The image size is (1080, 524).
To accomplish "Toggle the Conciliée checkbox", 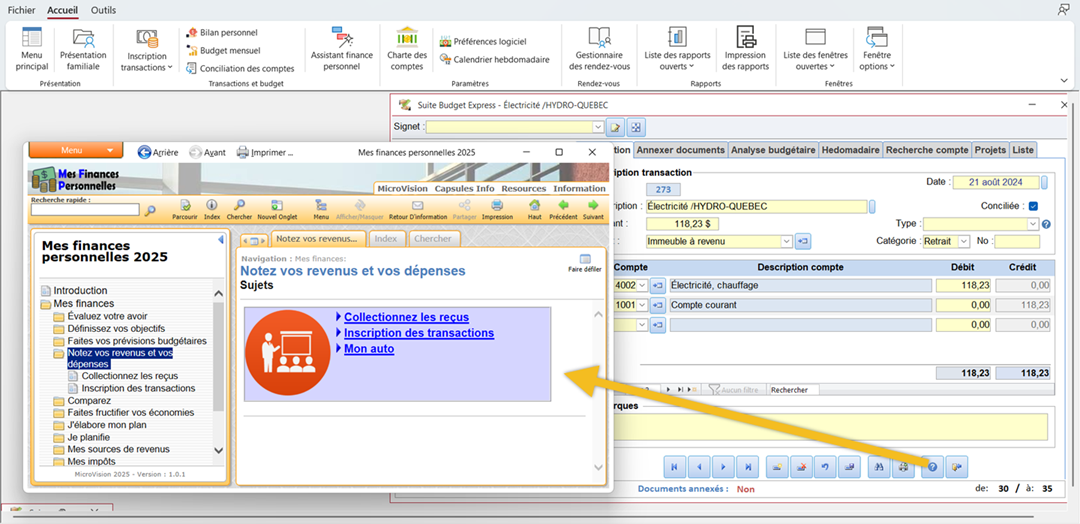I will coord(1033,206).
